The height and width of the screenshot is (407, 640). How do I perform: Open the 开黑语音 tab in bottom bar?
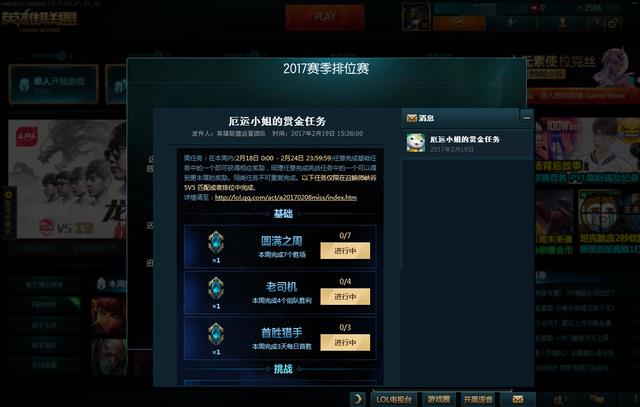click(x=478, y=399)
